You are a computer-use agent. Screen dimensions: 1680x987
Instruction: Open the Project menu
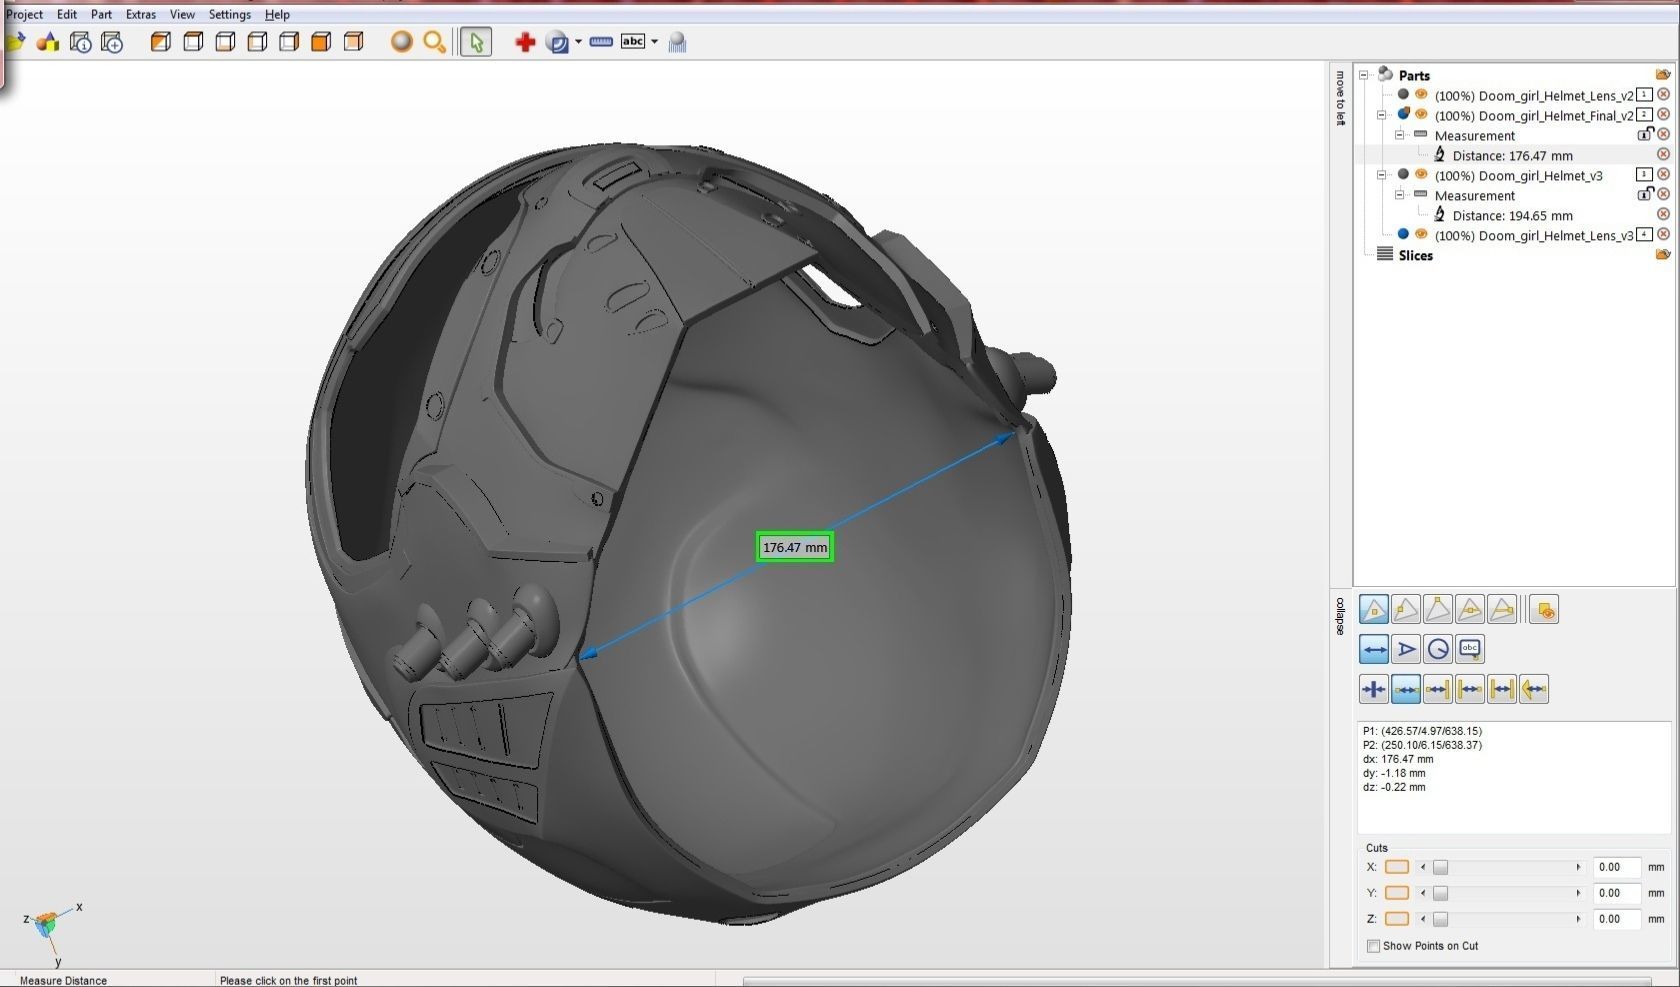click(x=25, y=14)
